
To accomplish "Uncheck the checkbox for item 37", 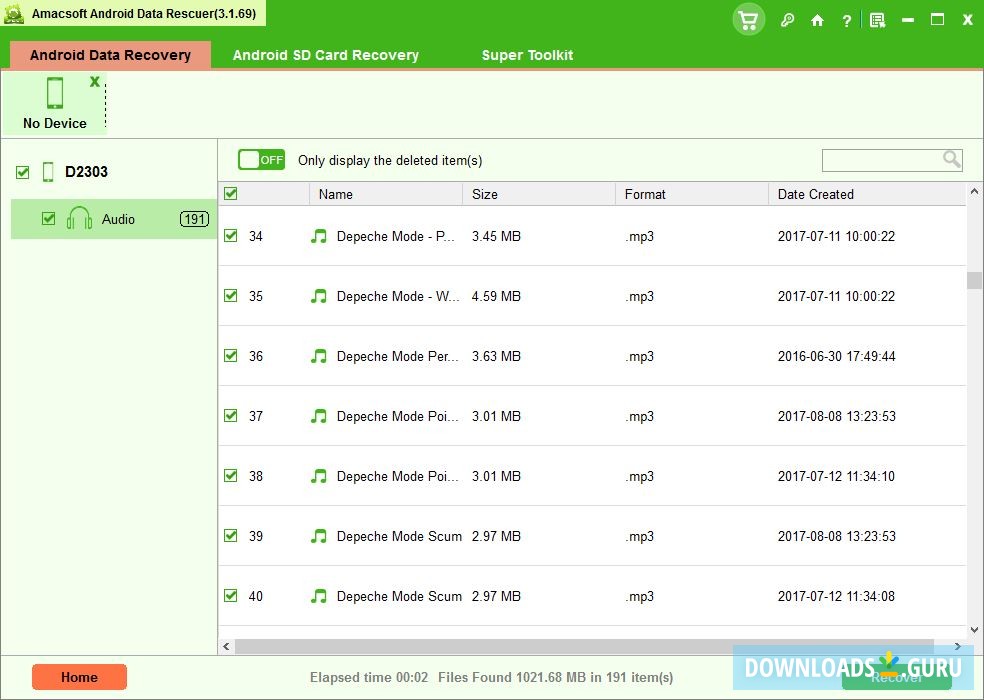I will point(231,416).
